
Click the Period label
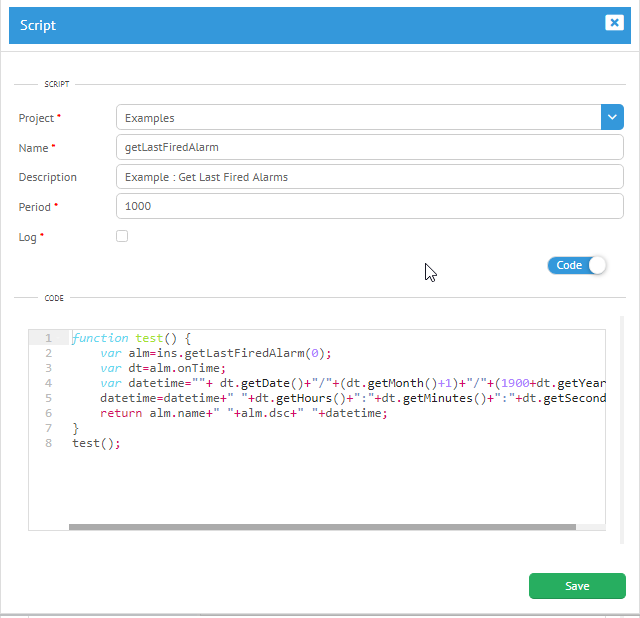(x=35, y=207)
